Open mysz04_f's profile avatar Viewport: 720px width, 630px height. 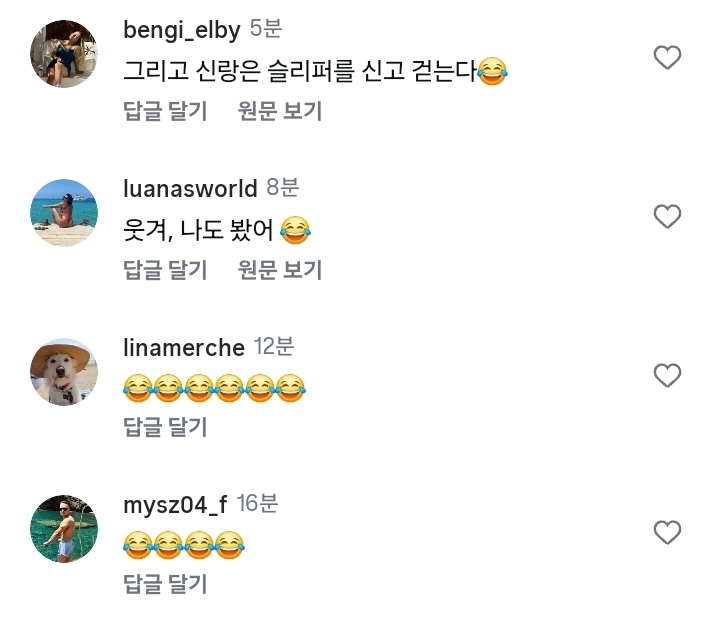tap(64, 529)
